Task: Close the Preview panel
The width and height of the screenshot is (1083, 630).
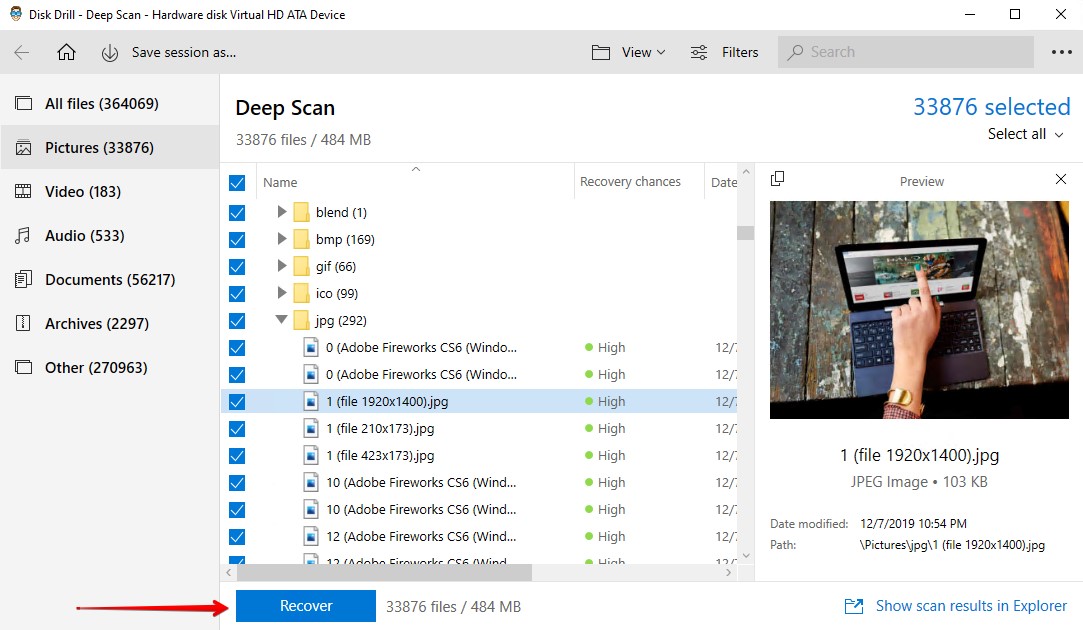Action: (1061, 180)
